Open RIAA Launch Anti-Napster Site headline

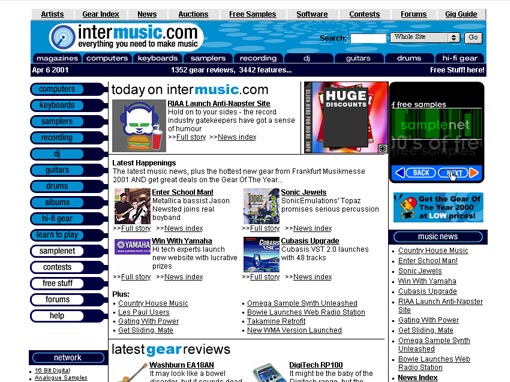click(x=219, y=104)
